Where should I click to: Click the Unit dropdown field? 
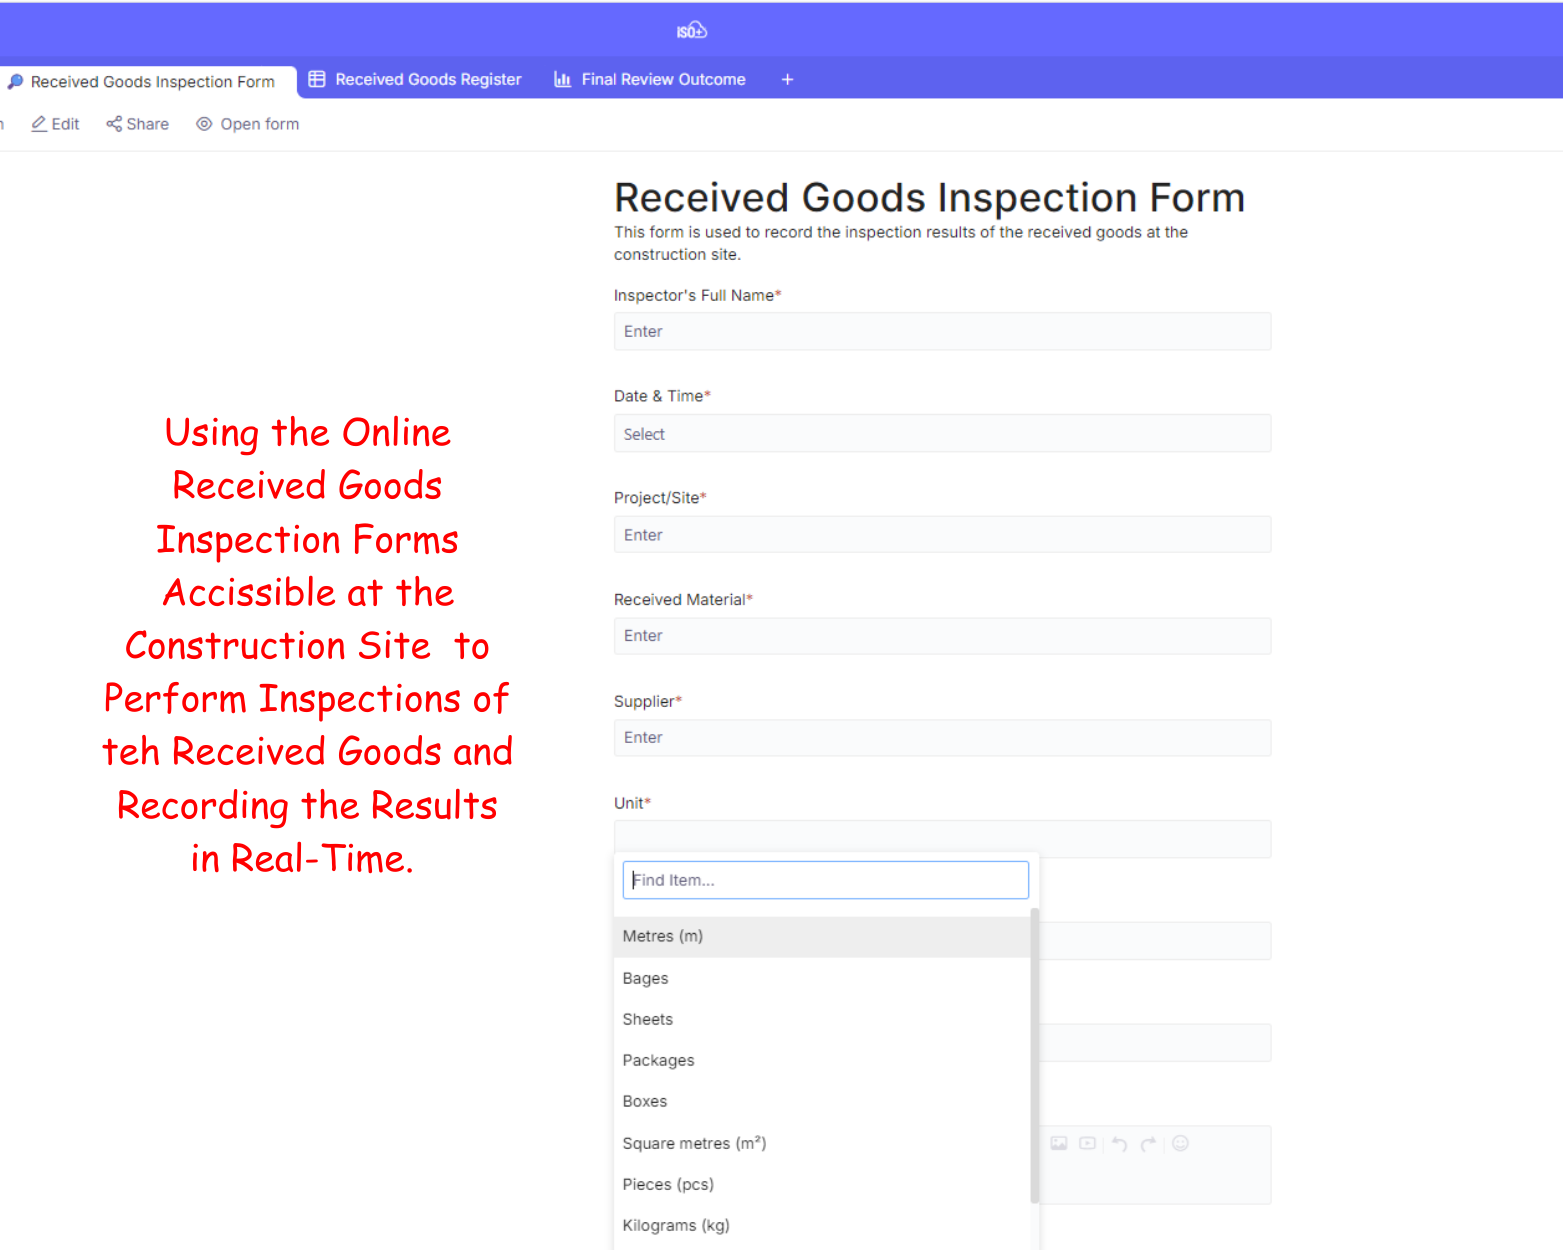point(941,839)
